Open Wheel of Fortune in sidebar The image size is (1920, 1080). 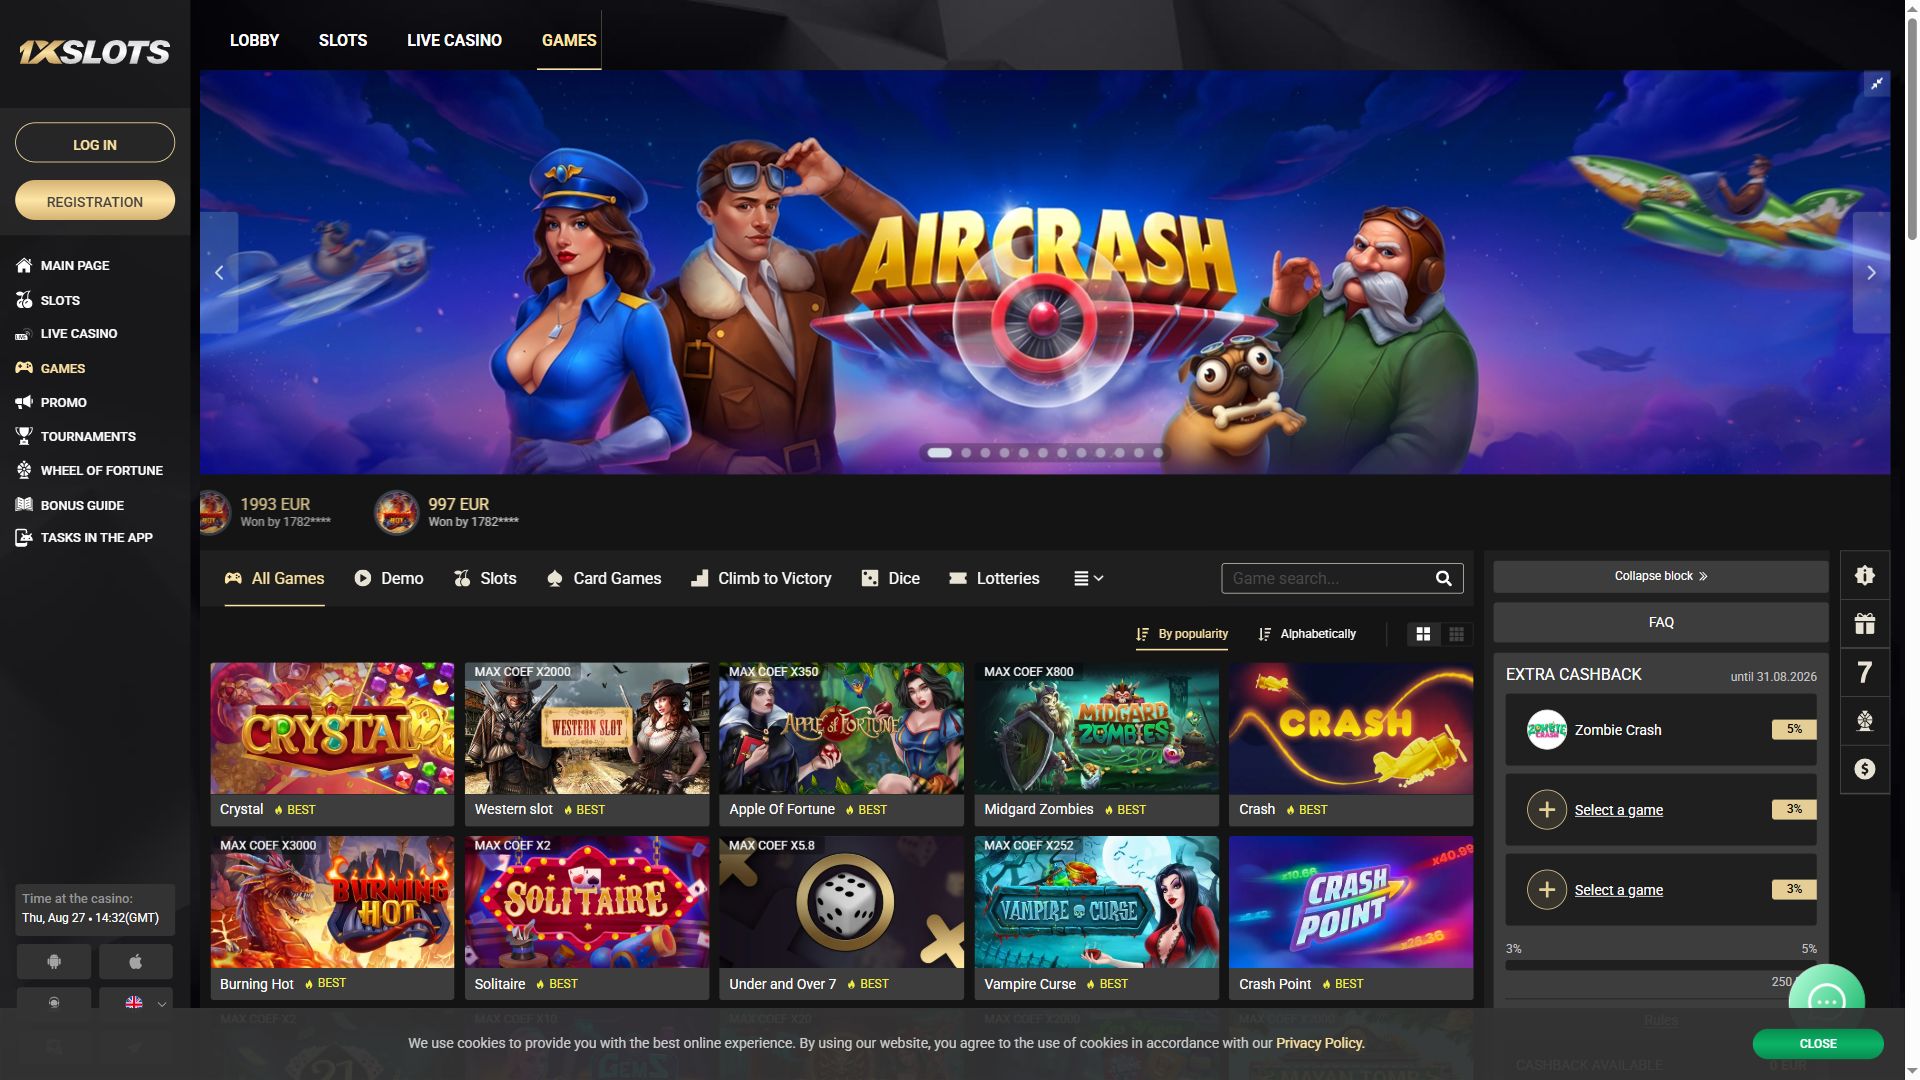coord(90,470)
